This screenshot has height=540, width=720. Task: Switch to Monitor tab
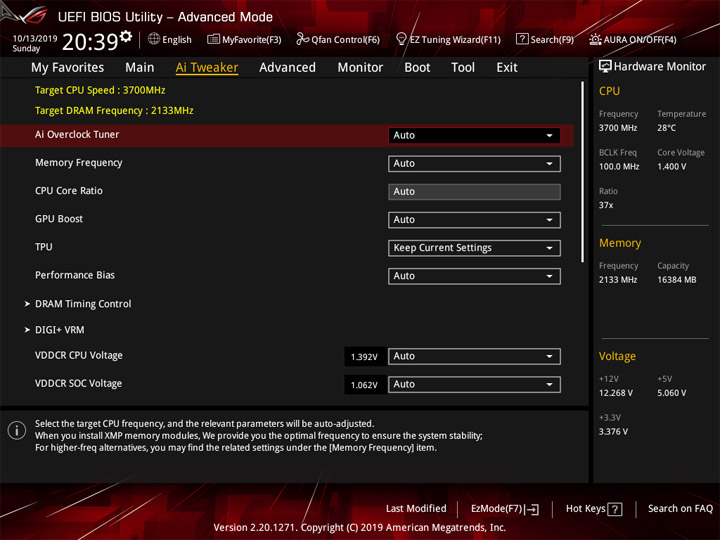pos(360,68)
